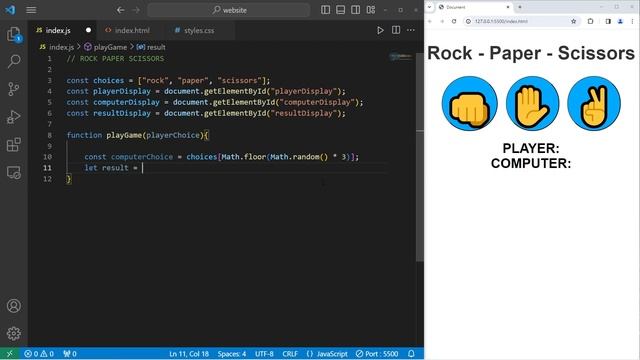Open the Accounts menu in activity bar

click(14, 306)
